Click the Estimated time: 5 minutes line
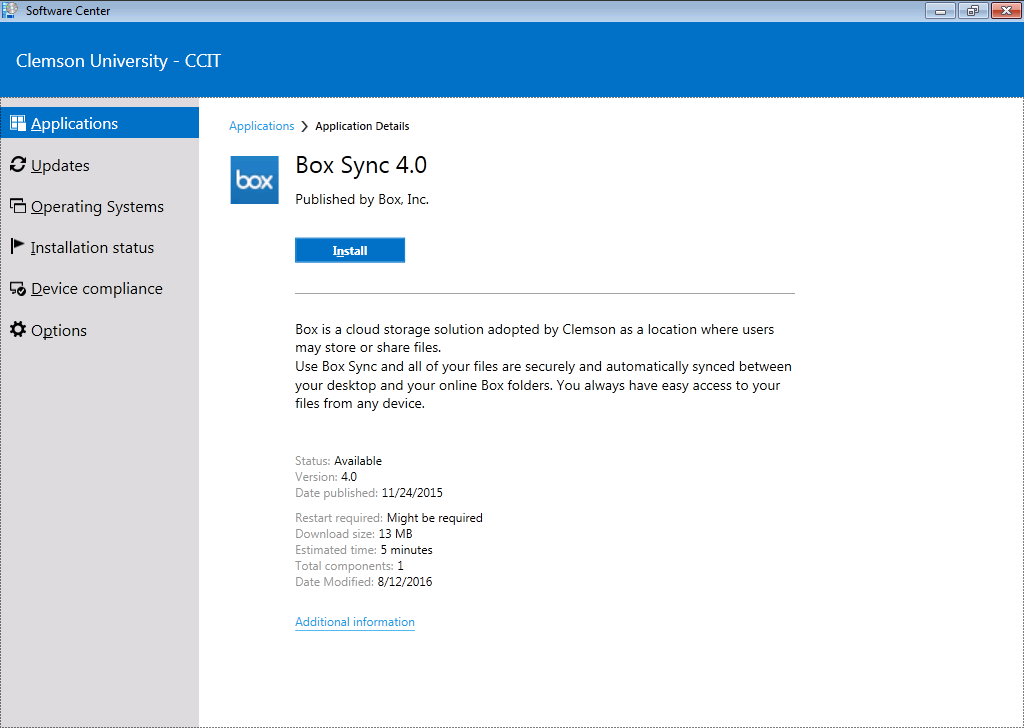The image size is (1024, 728). (x=364, y=550)
